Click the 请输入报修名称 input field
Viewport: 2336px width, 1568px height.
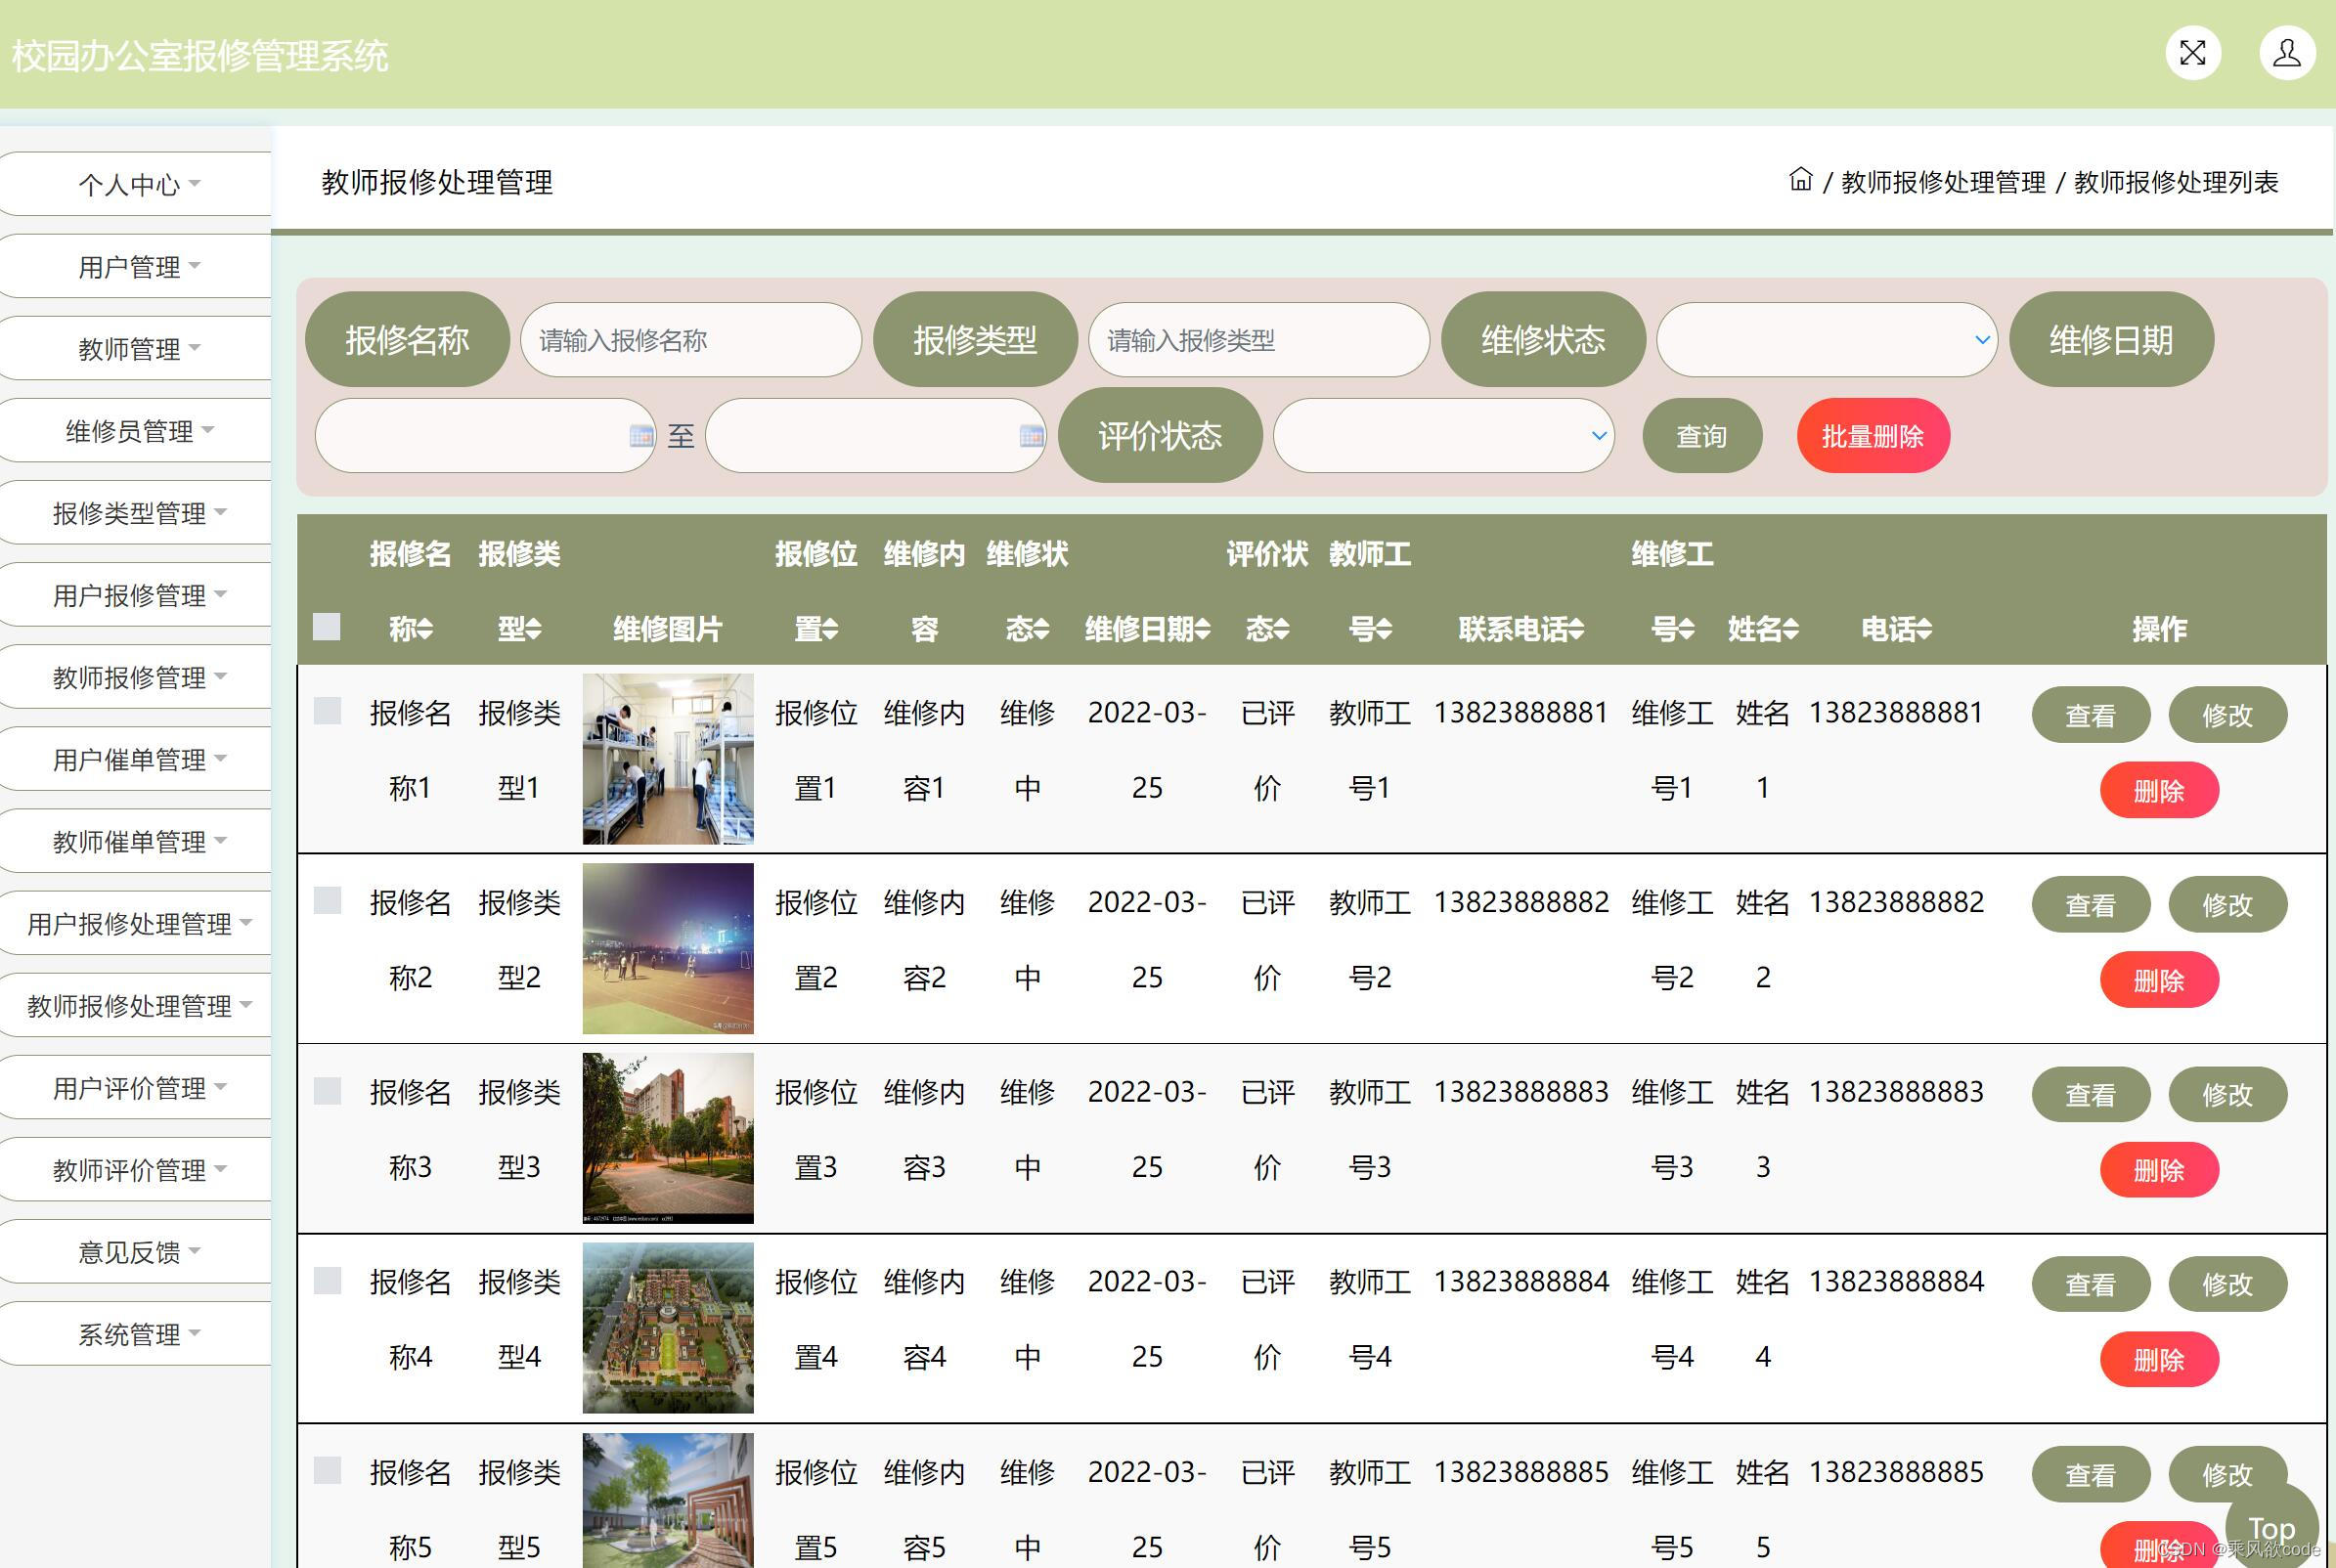pos(690,340)
